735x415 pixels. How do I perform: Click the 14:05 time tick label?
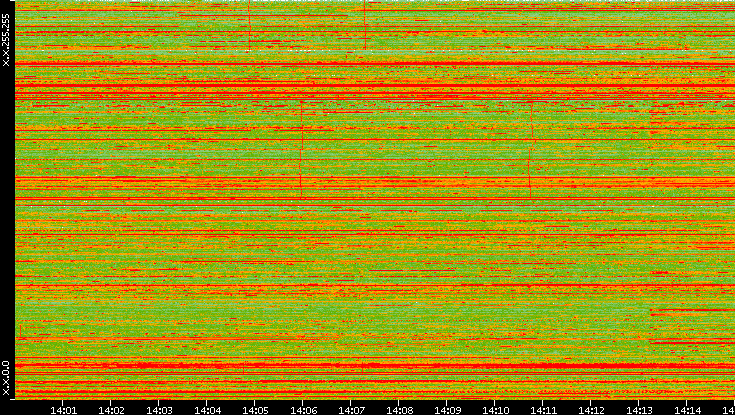click(x=255, y=410)
